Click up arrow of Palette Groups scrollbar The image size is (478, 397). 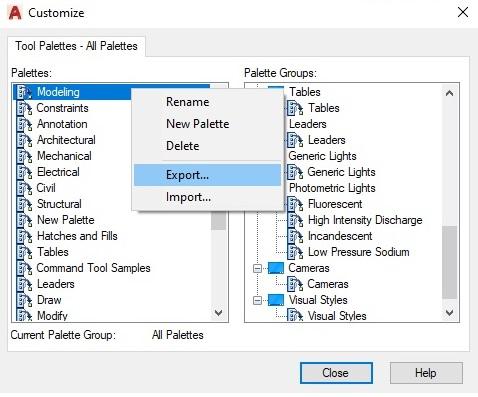click(449, 93)
